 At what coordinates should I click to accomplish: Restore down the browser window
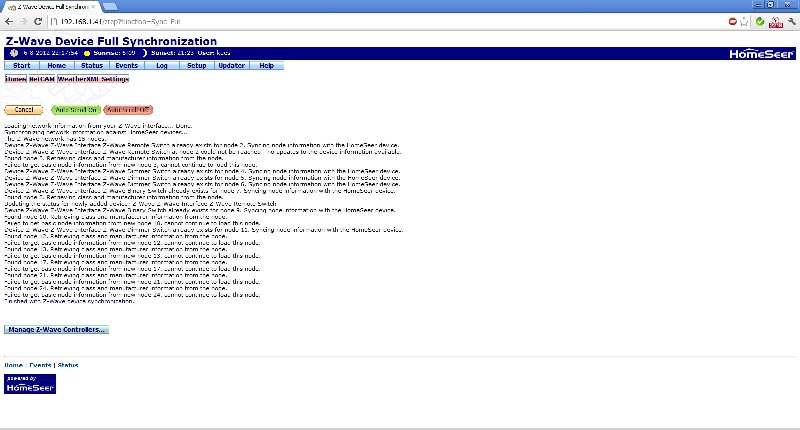pos(770,5)
